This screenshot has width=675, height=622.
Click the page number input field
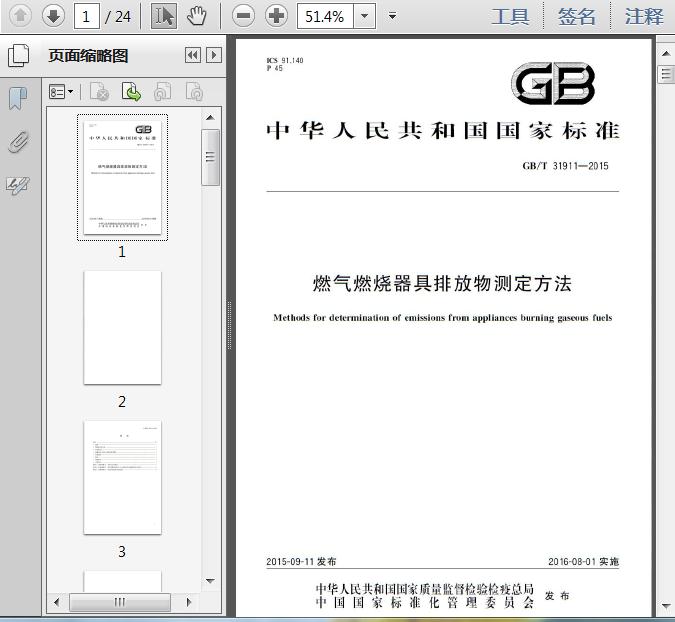87,17
